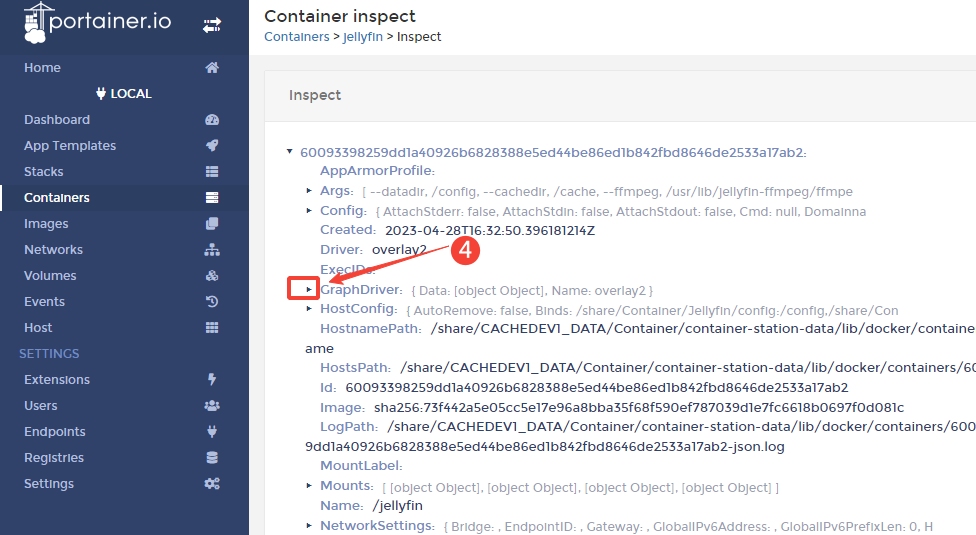Click the Registries database icon
The width and height of the screenshot is (976, 535).
tap(212, 458)
